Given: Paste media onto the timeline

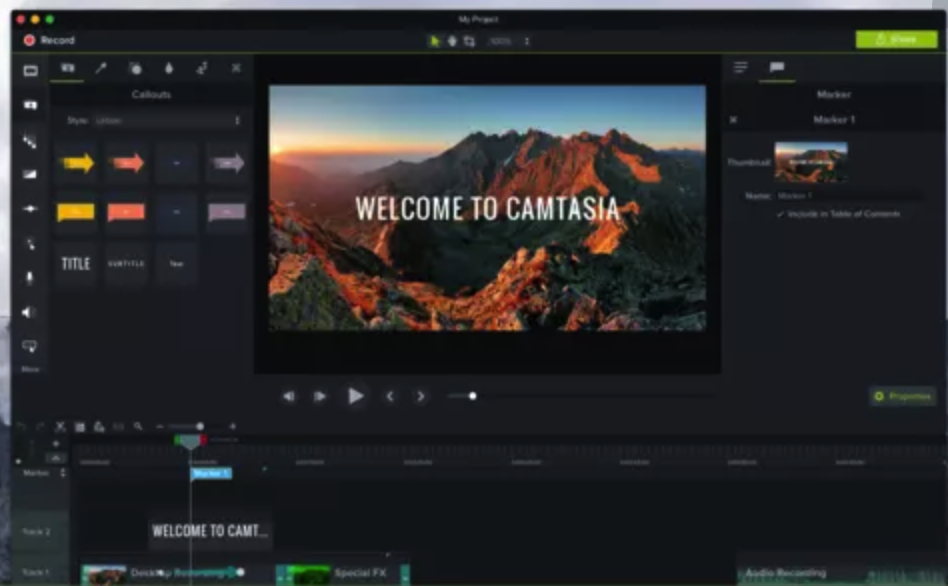Looking at the screenshot, I should tap(99, 427).
